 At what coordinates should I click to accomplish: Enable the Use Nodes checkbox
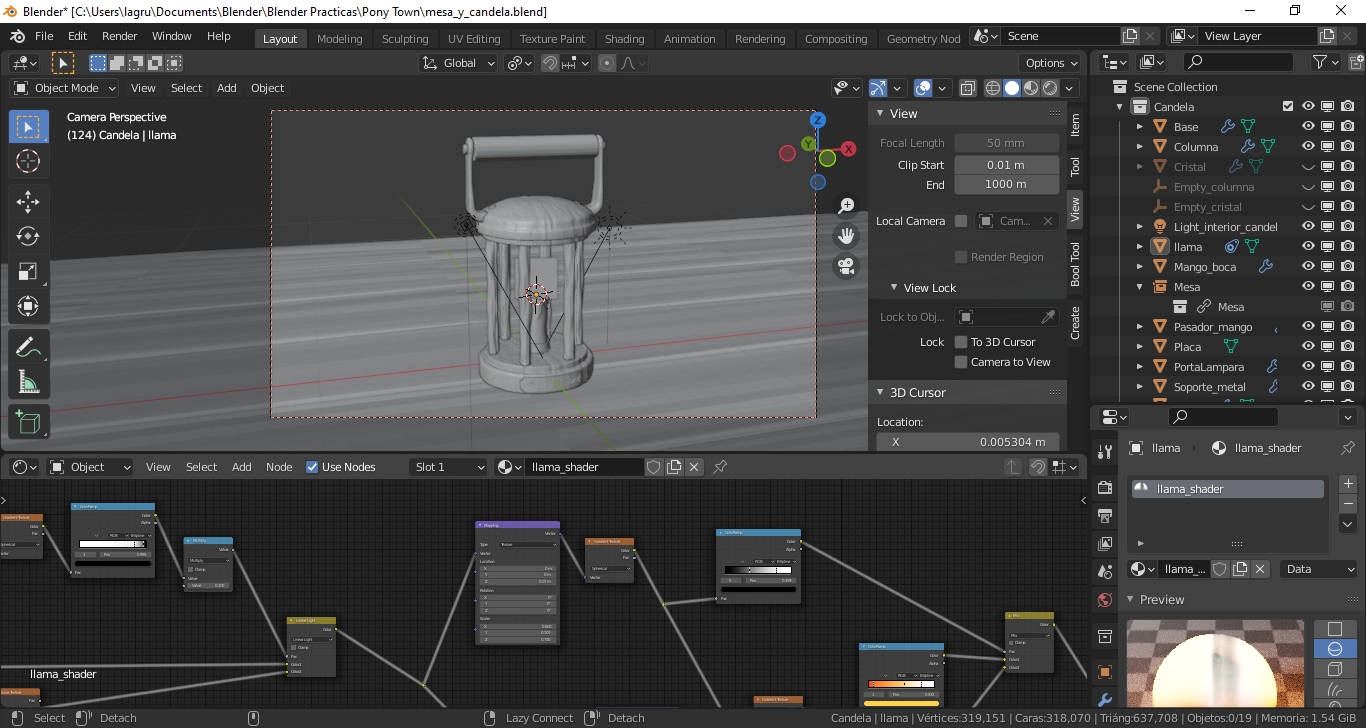click(312, 467)
